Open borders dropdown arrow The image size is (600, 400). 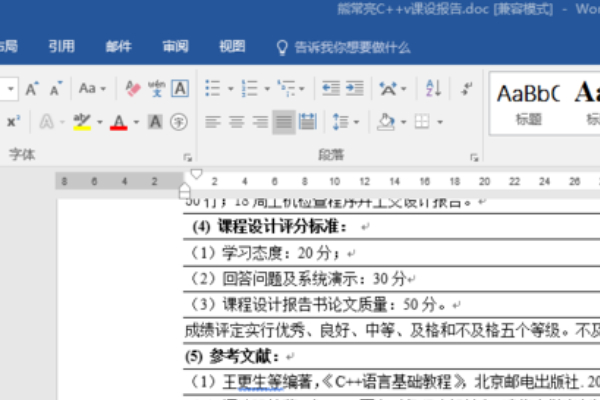pos(440,122)
